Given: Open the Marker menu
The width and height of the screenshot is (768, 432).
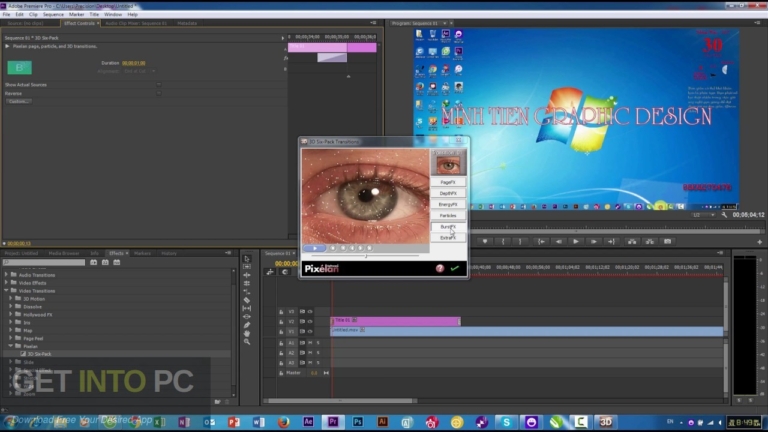Looking at the screenshot, I should click(x=76, y=15).
